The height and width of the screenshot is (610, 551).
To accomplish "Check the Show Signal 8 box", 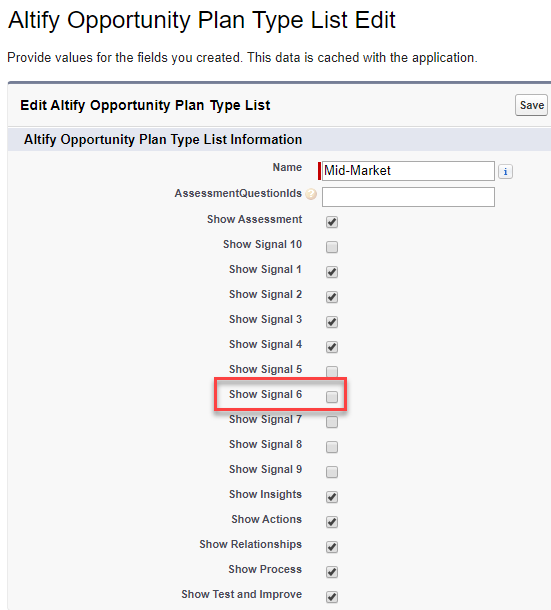I will coord(332,447).
